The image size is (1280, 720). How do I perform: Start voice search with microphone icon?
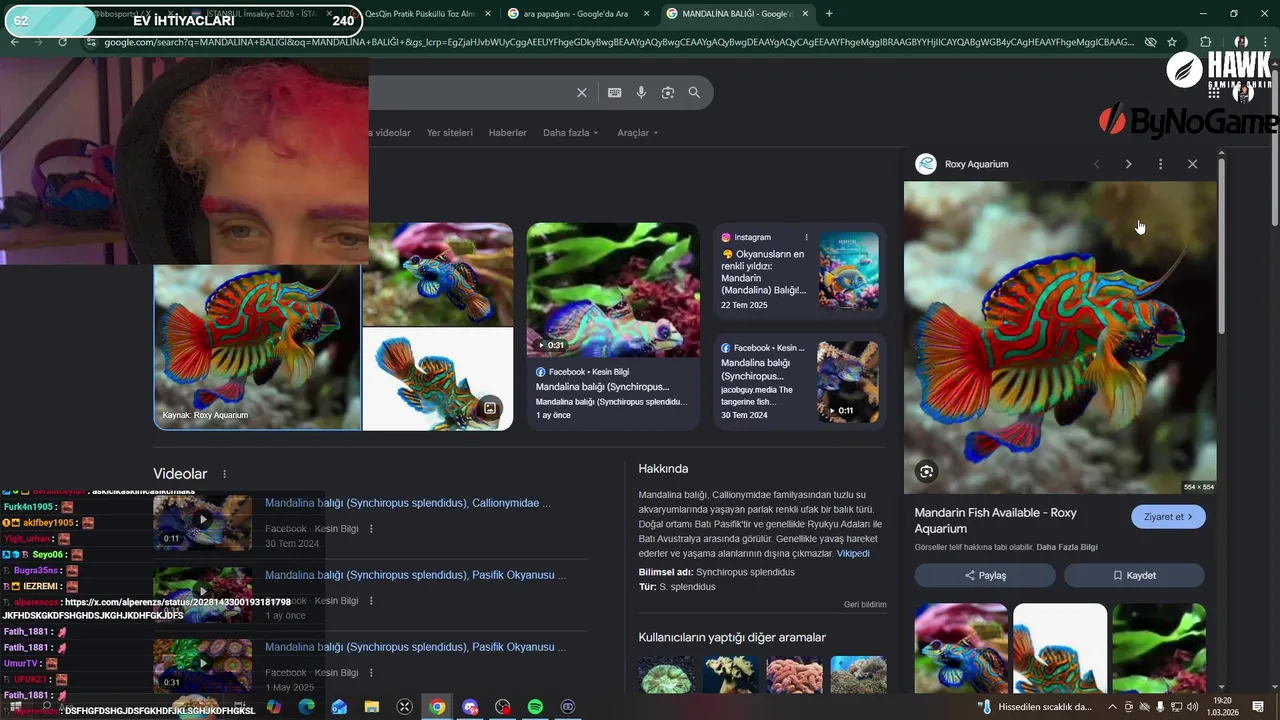(x=641, y=92)
